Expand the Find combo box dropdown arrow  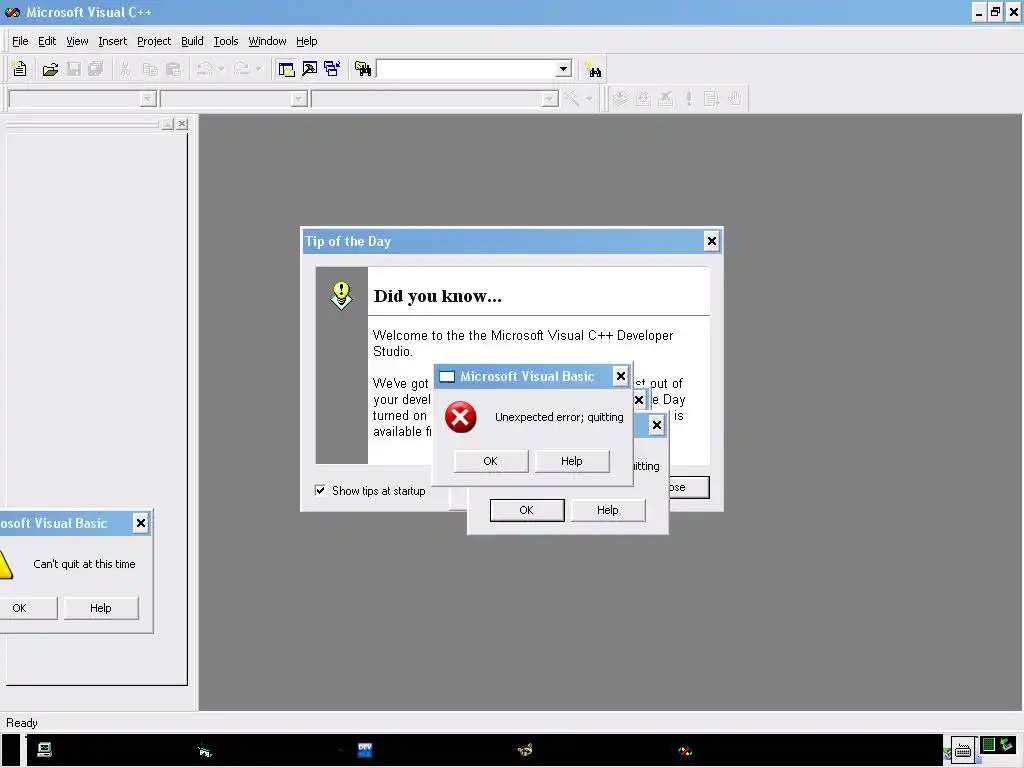(x=564, y=69)
